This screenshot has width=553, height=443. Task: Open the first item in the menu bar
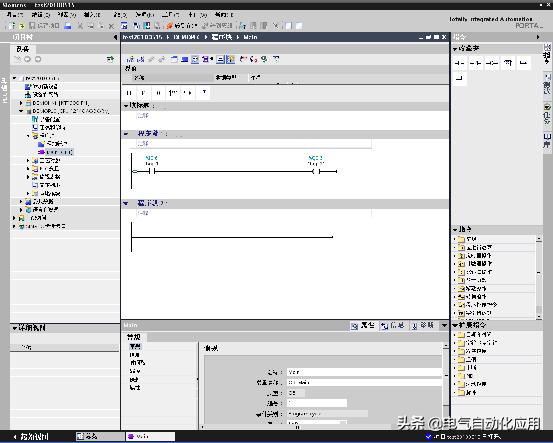coord(15,15)
